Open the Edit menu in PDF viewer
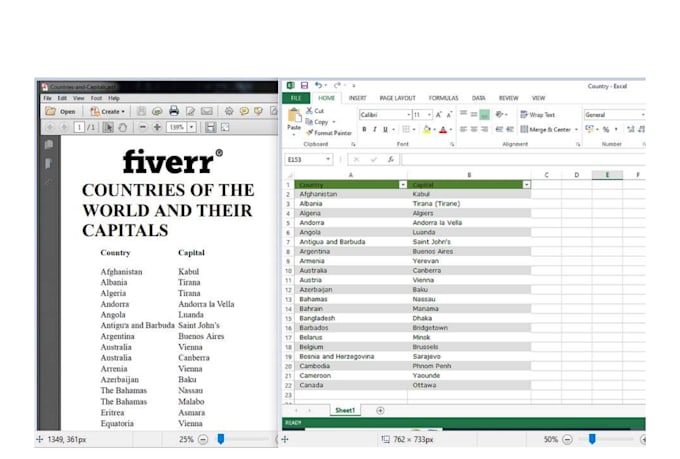Viewport: 680px width, 459px height. pyautogui.click(x=62, y=98)
